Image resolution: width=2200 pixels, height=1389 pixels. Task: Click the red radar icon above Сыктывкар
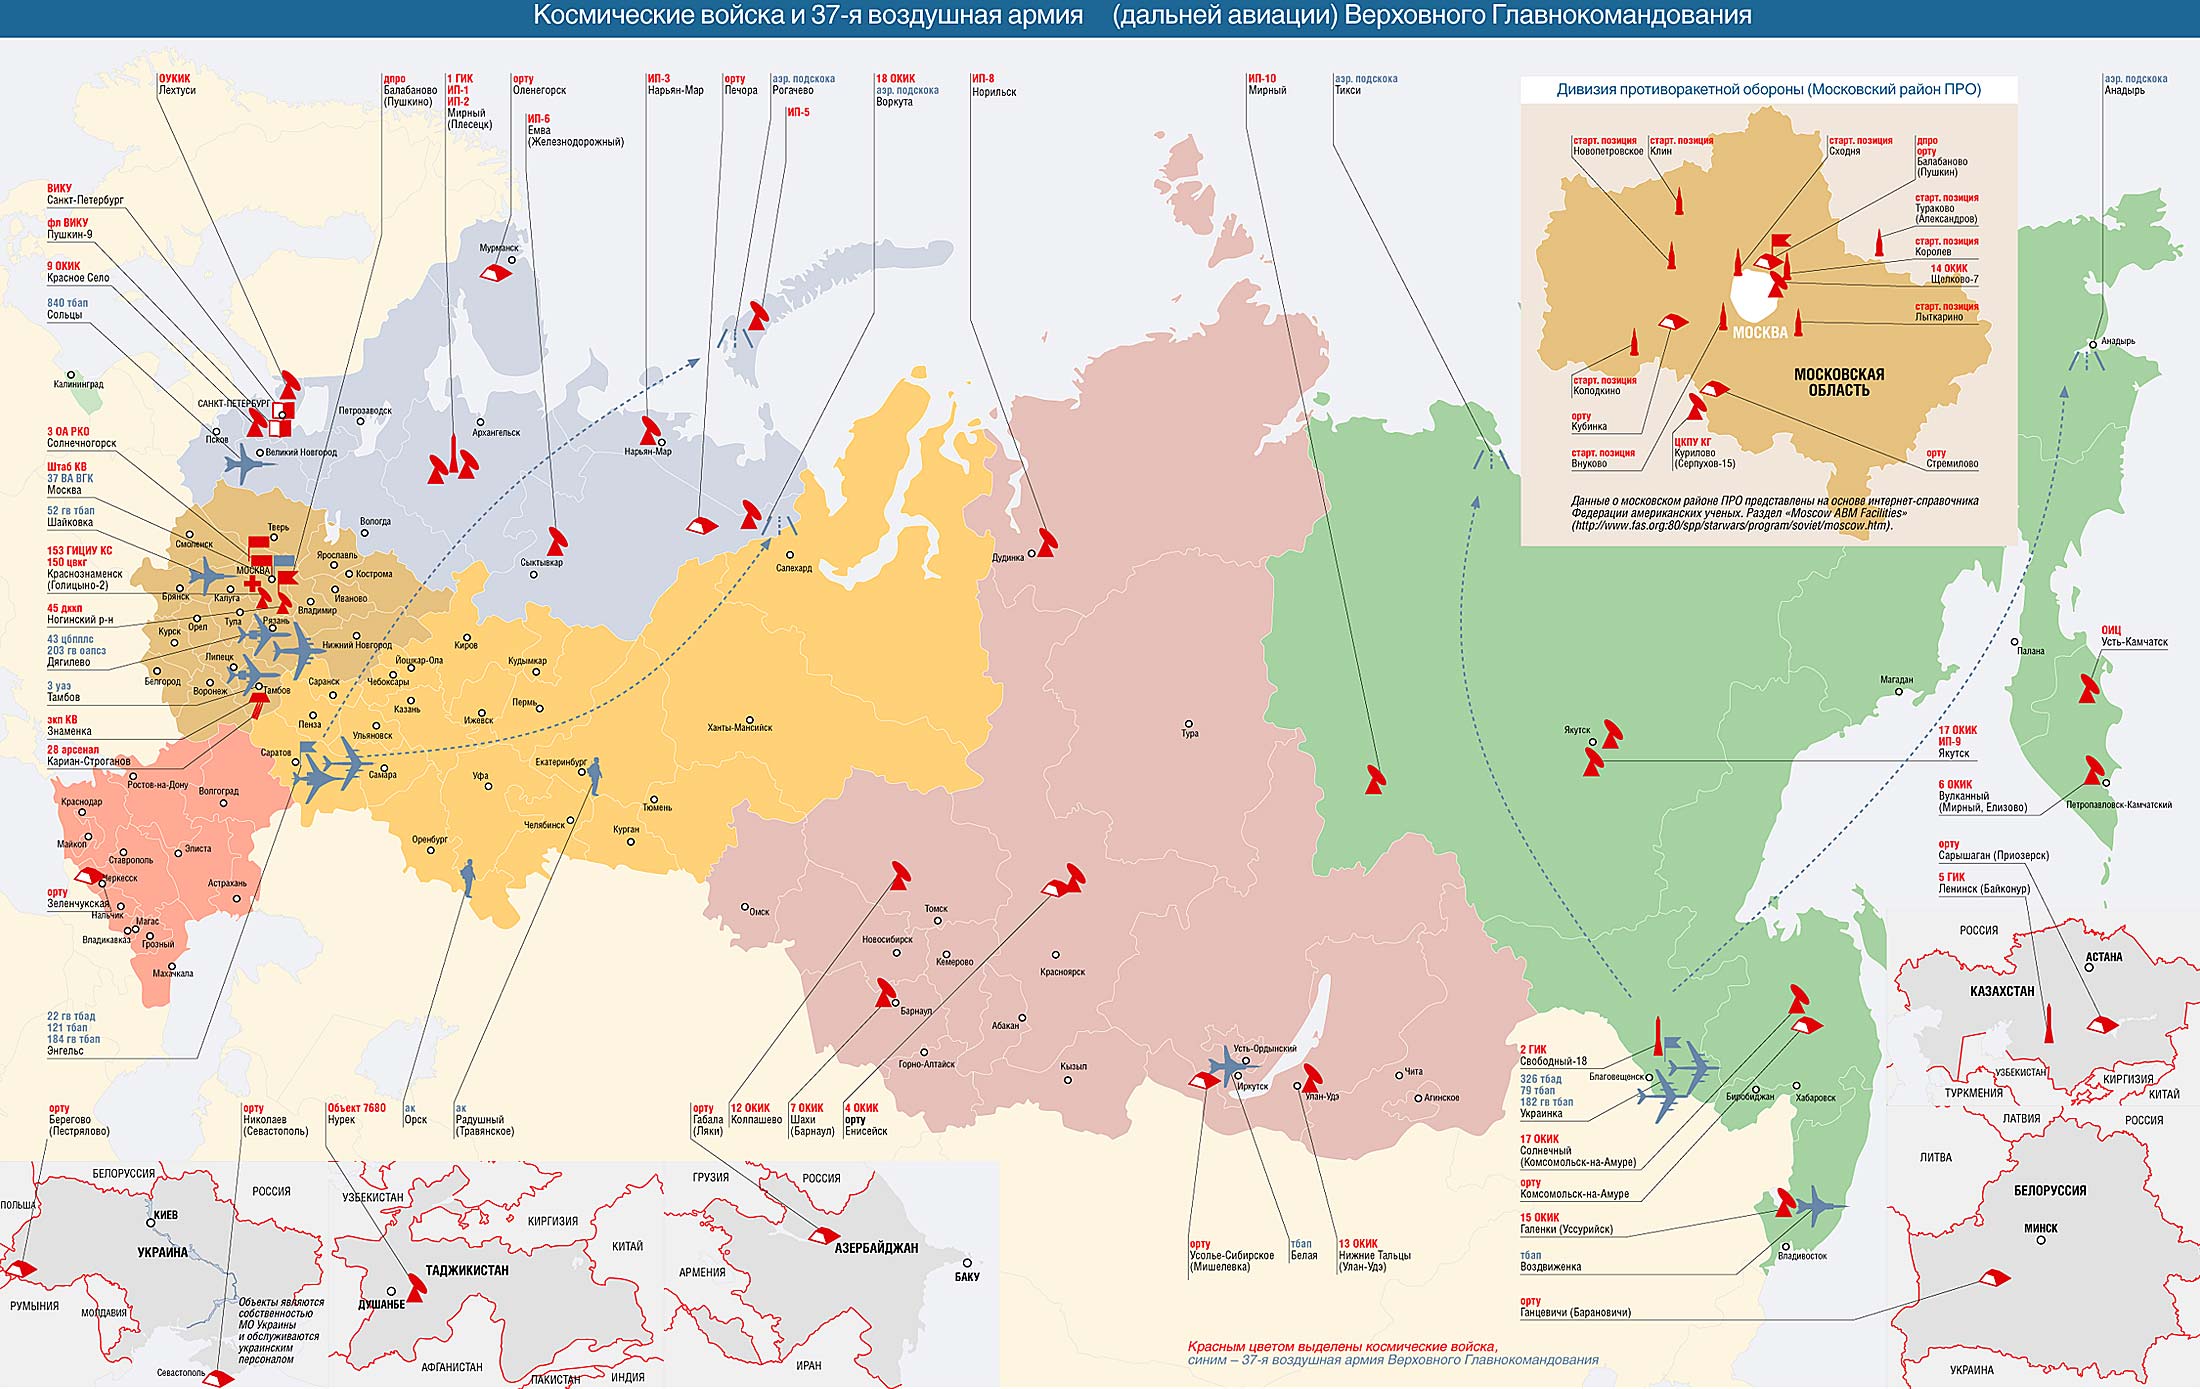point(557,541)
